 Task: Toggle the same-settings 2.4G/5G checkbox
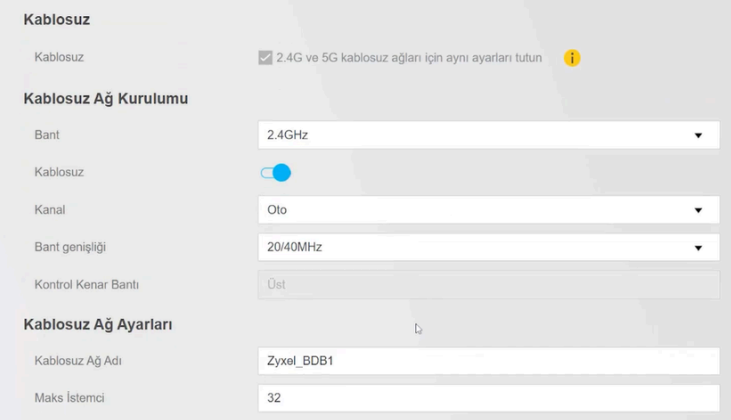click(265, 58)
